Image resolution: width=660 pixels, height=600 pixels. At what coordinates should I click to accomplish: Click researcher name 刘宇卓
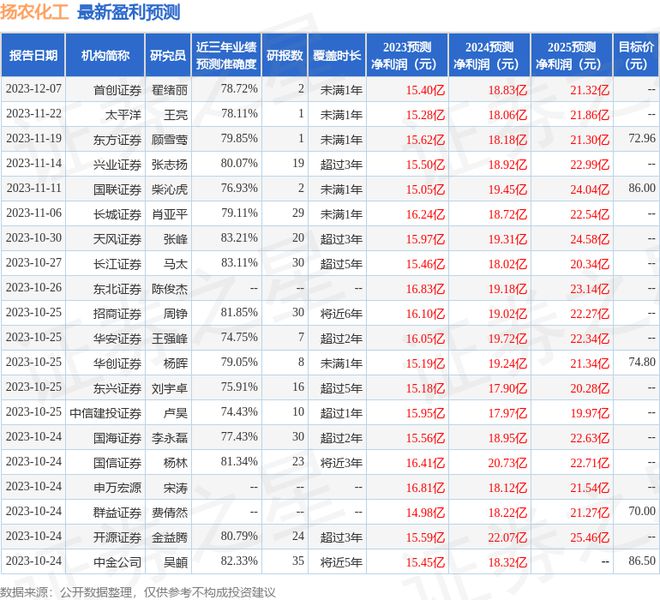pyautogui.click(x=170, y=388)
